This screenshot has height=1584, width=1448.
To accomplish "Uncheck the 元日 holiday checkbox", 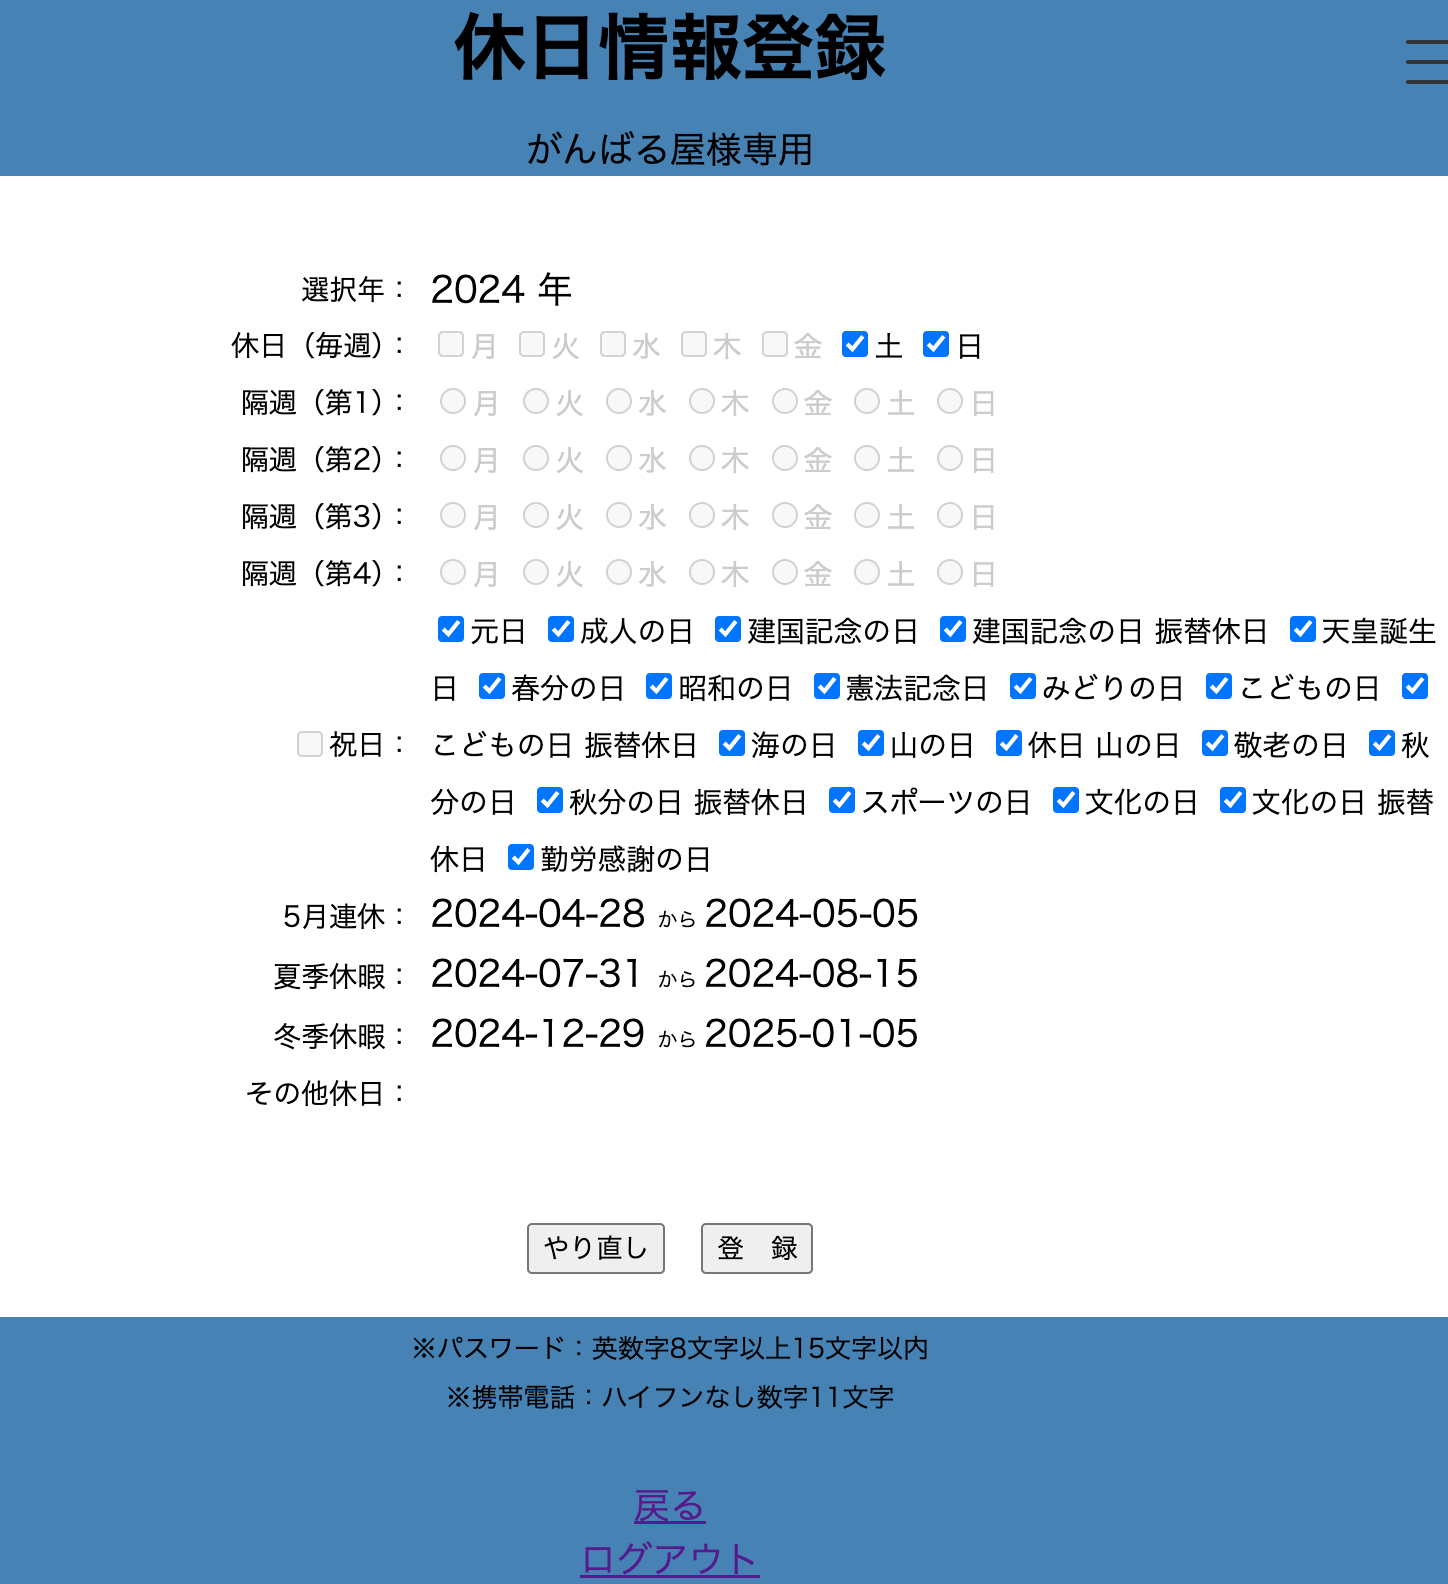I will coord(451,629).
